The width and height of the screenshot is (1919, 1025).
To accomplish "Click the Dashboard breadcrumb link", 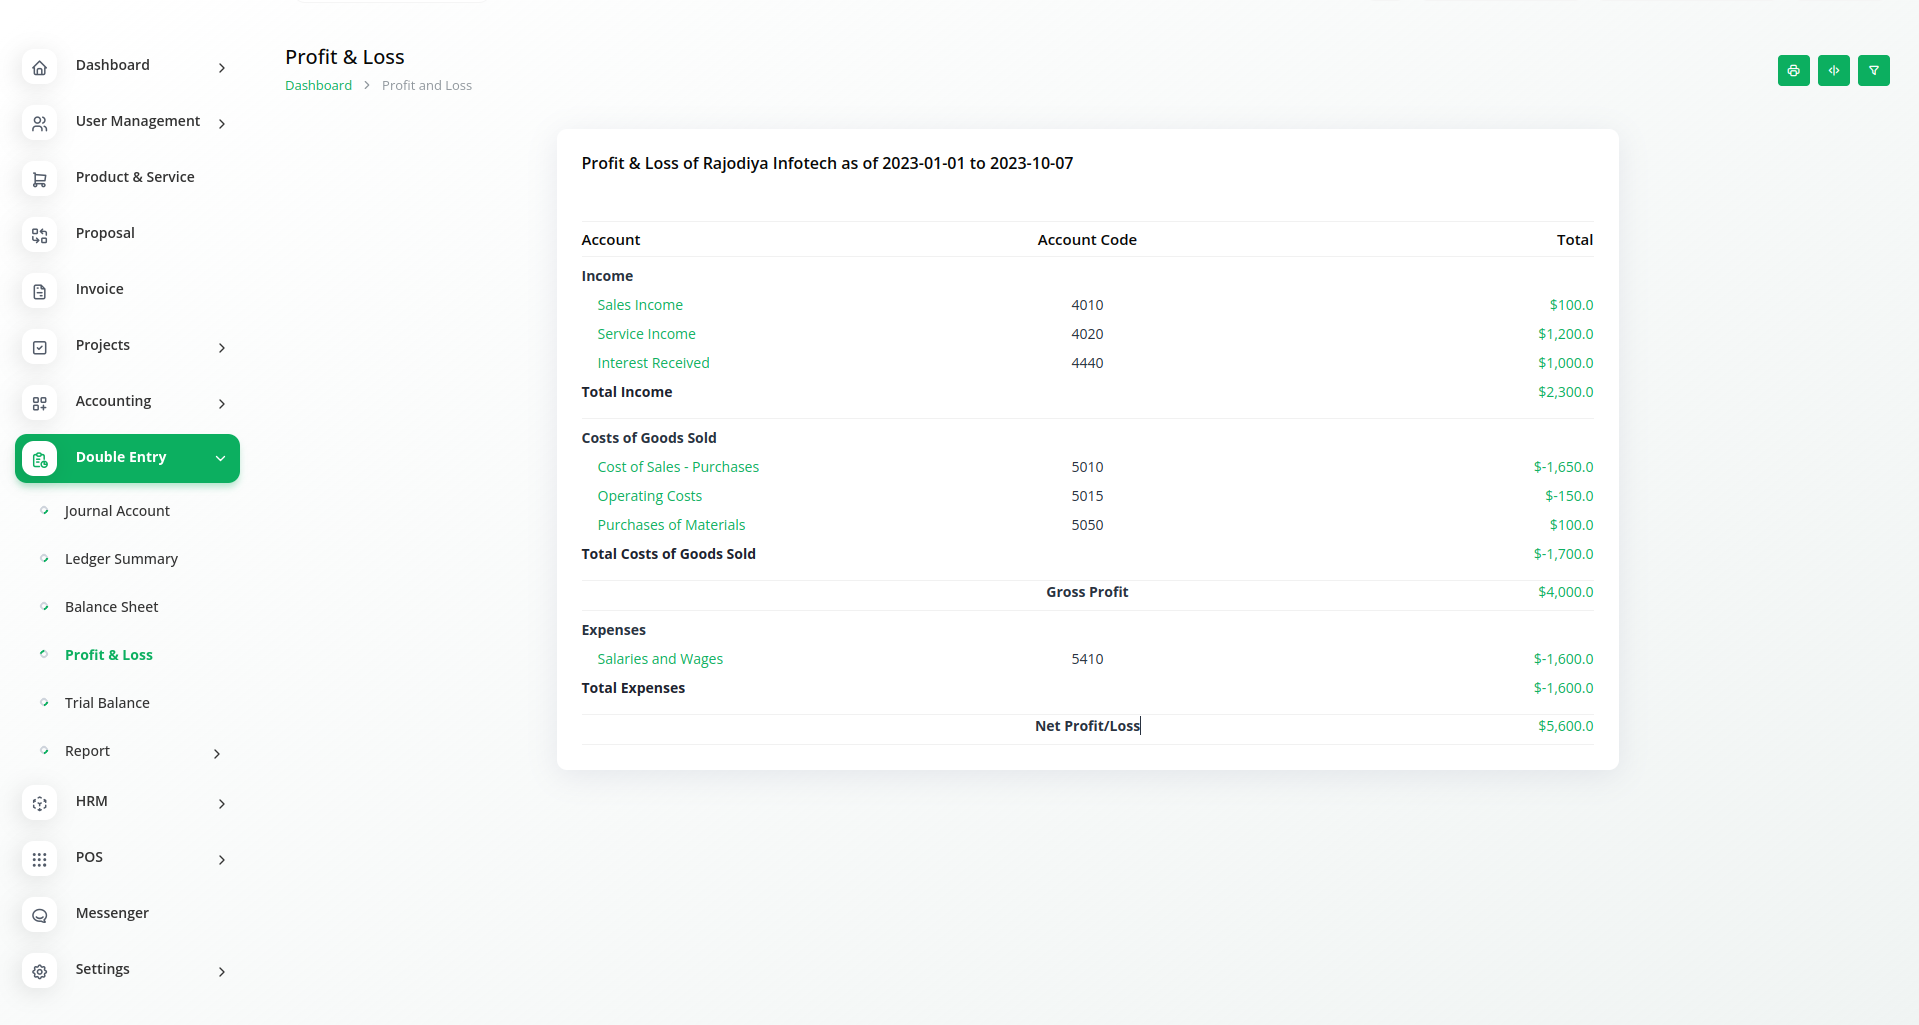I will 318,86.
